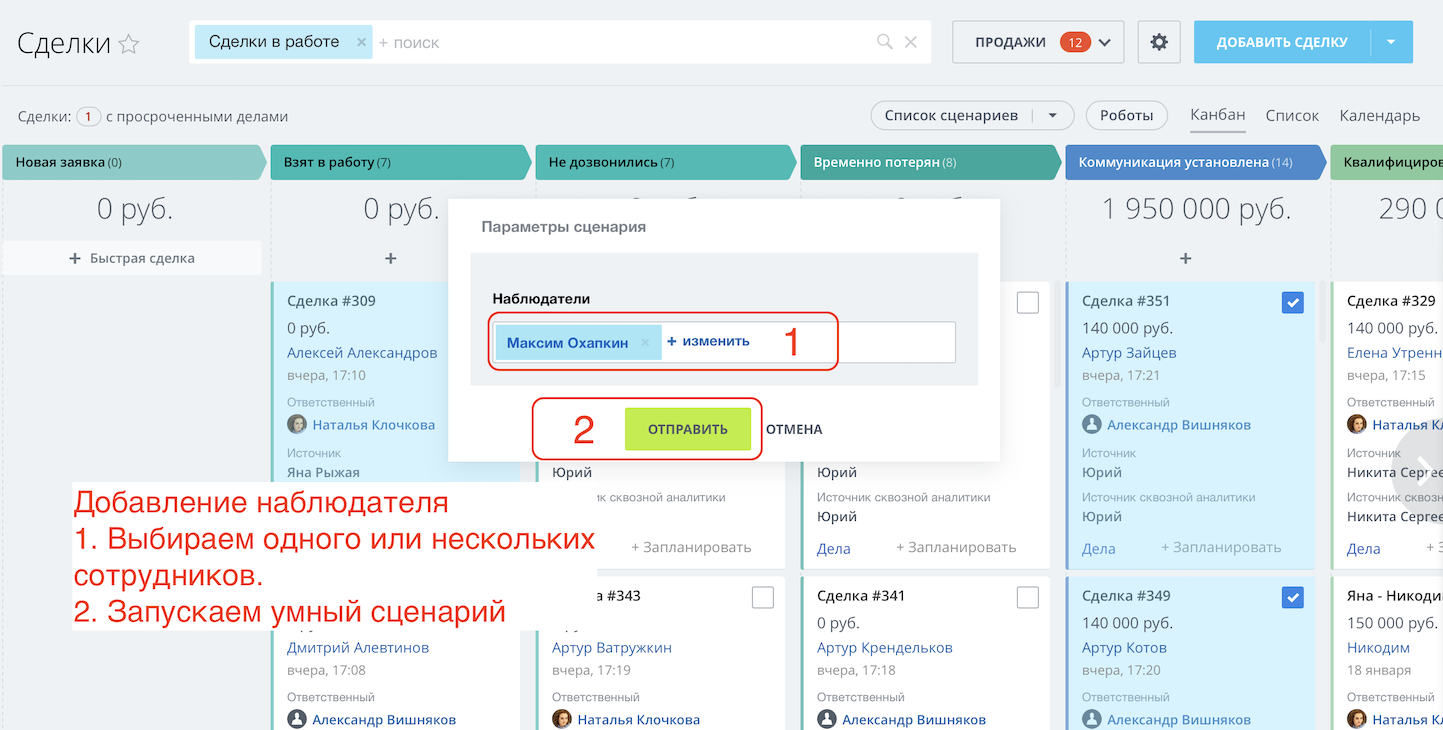Open contact Артур Котов
This screenshot has width=1443, height=730.
click(1124, 648)
